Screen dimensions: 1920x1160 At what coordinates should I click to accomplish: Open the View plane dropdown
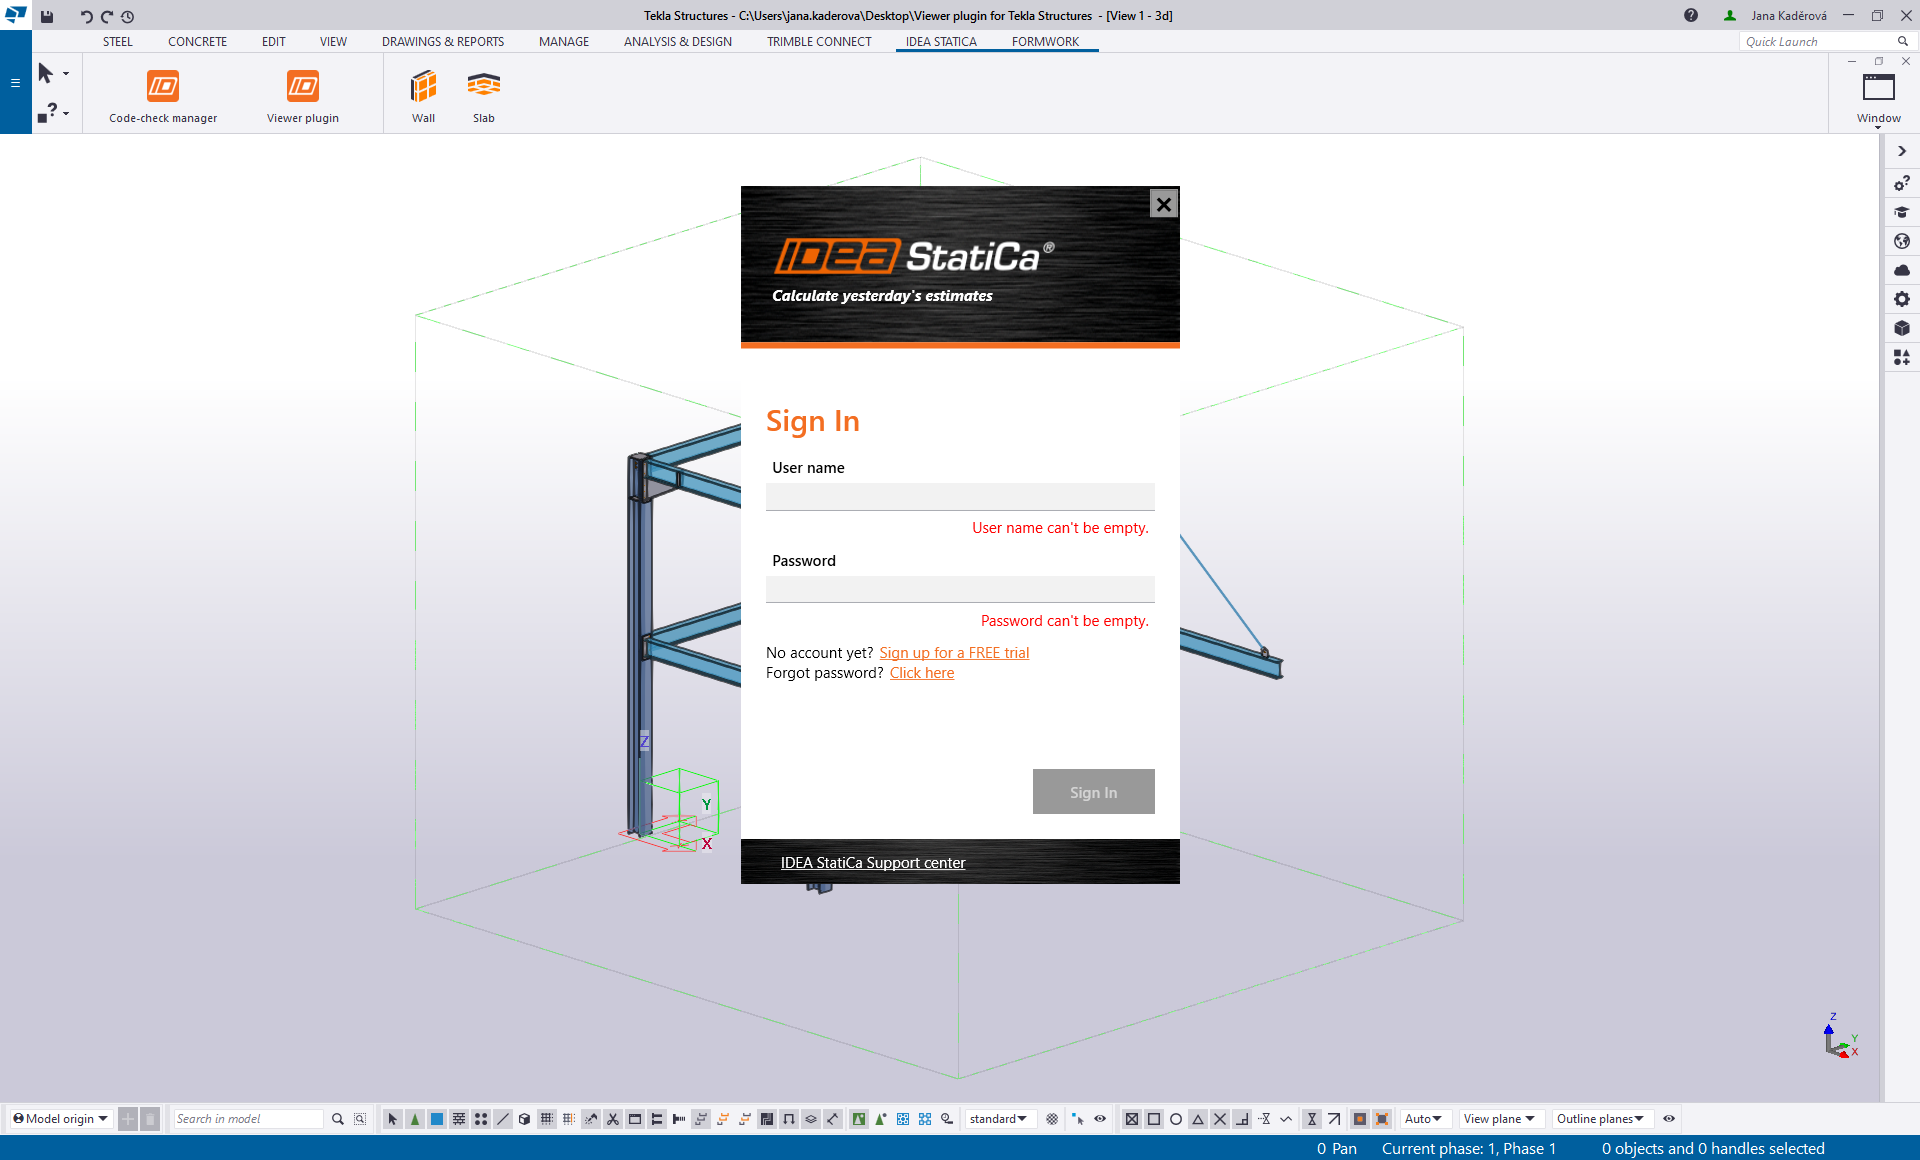(x=1498, y=1119)
